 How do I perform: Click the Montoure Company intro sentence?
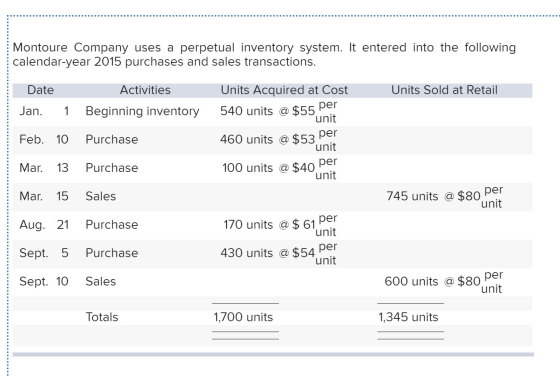pyautogui.click(x=264, y=47)
